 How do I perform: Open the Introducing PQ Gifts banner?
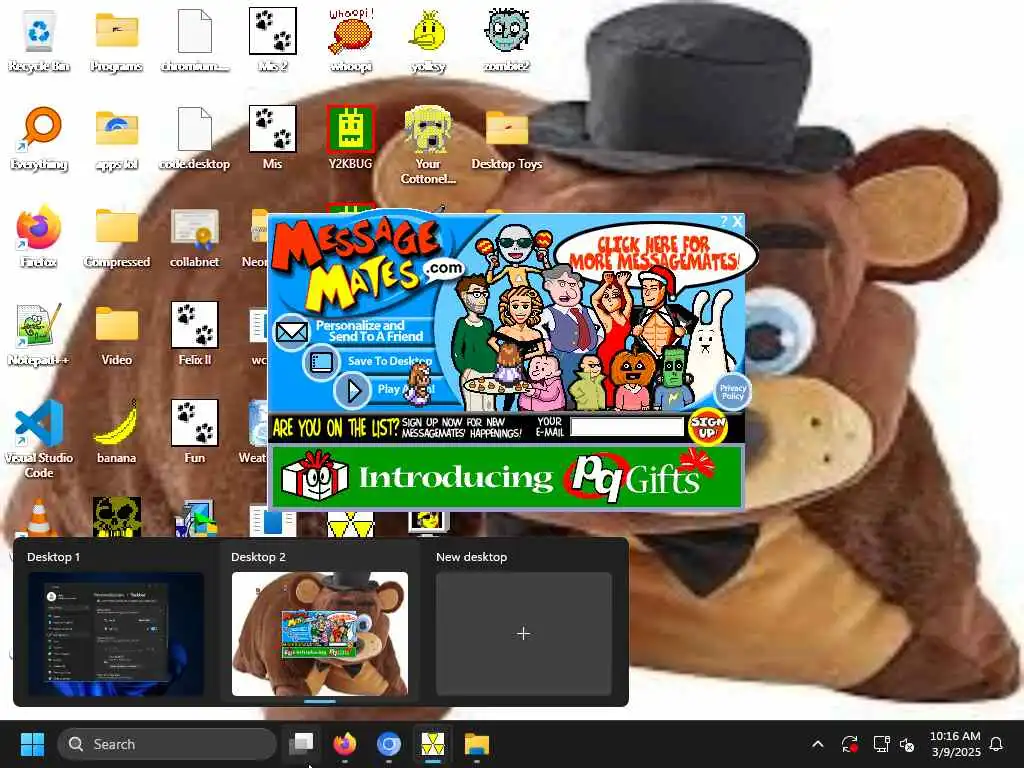507,477
